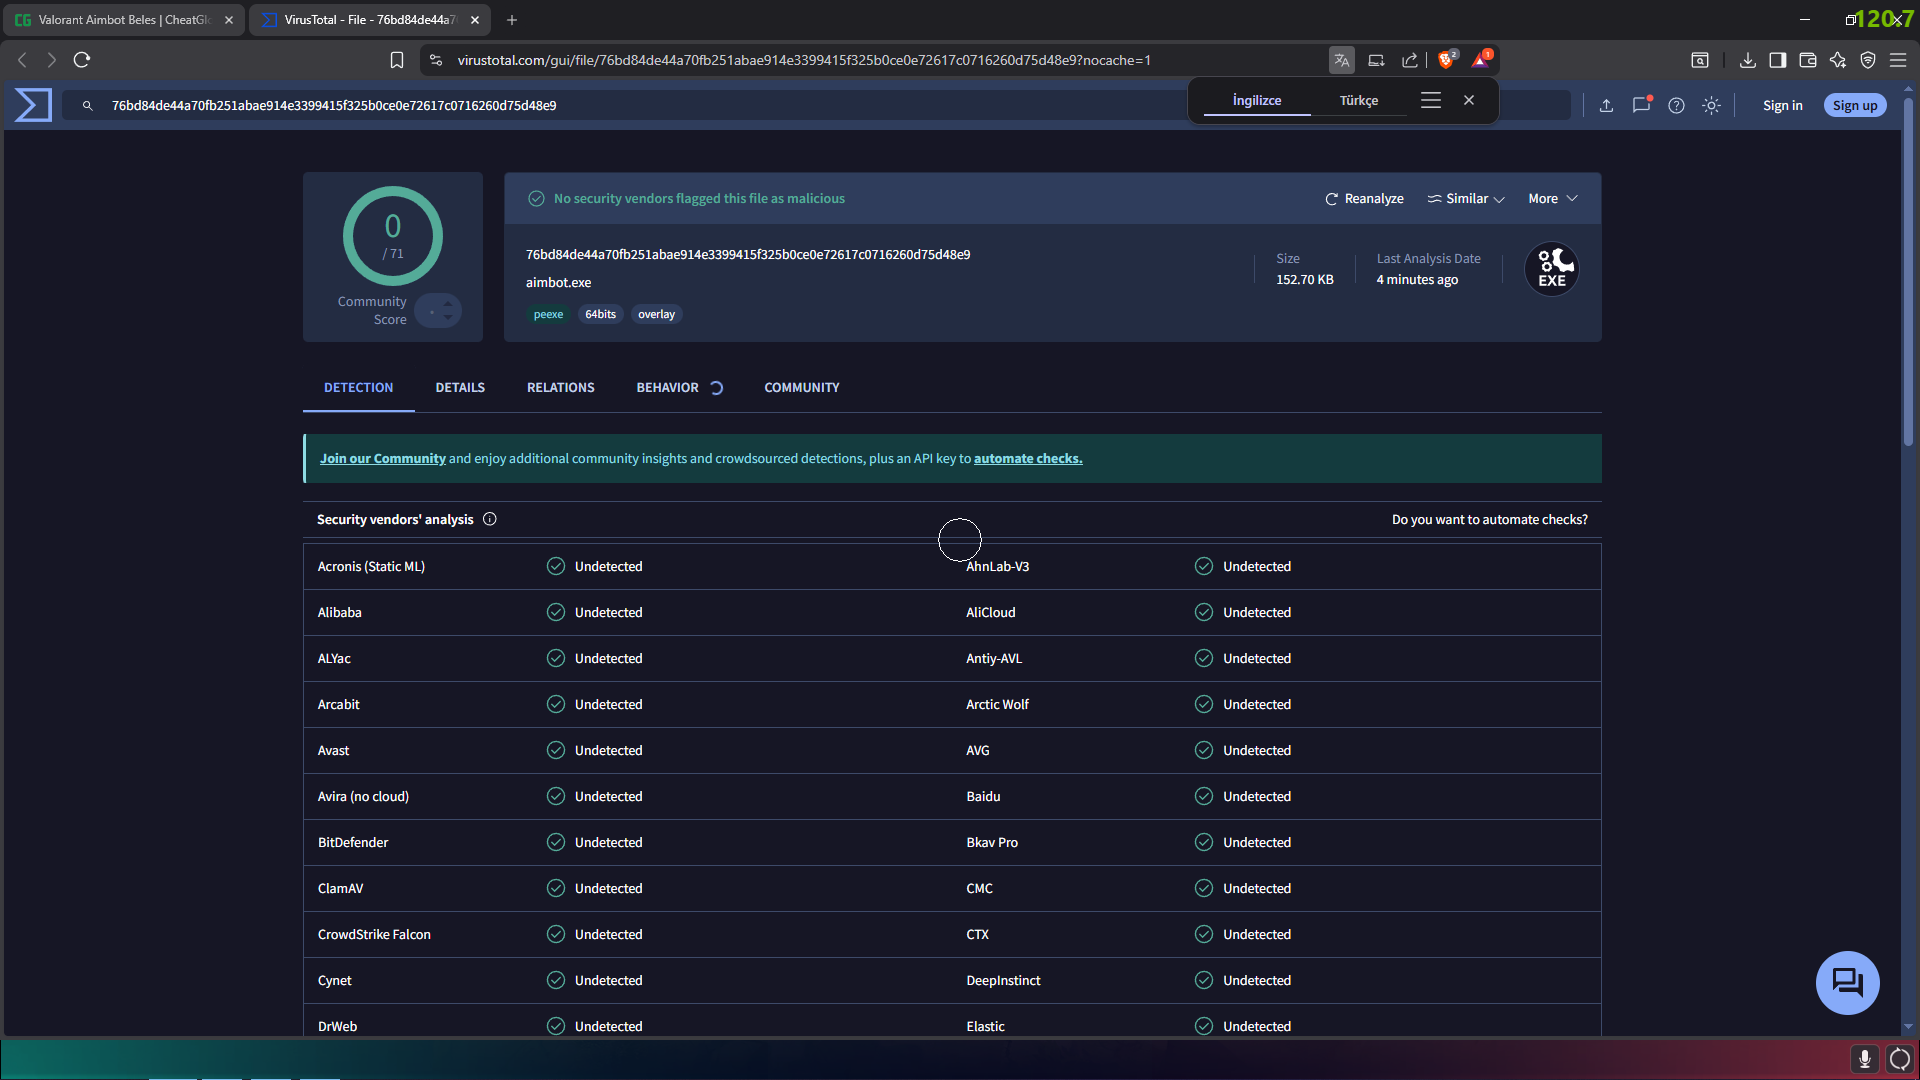Click the browser reload button

(x=82, y=60)
